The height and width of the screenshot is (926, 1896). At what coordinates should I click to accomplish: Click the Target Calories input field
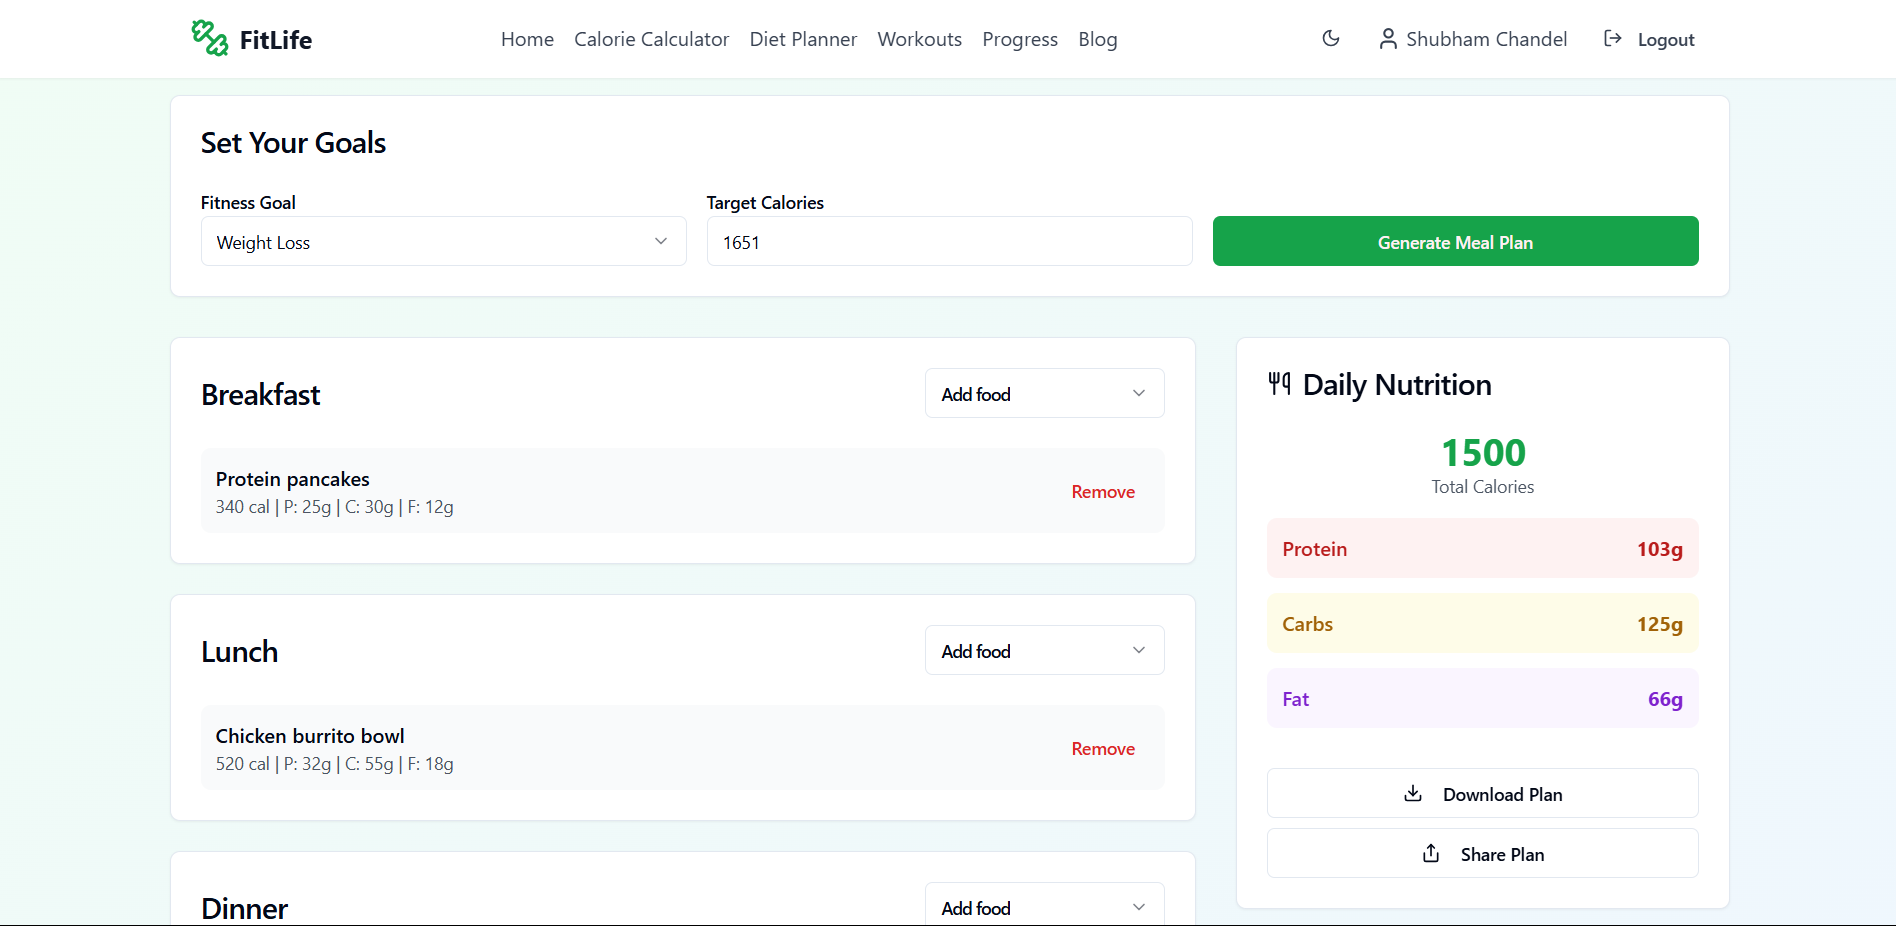tap(948, 242)
